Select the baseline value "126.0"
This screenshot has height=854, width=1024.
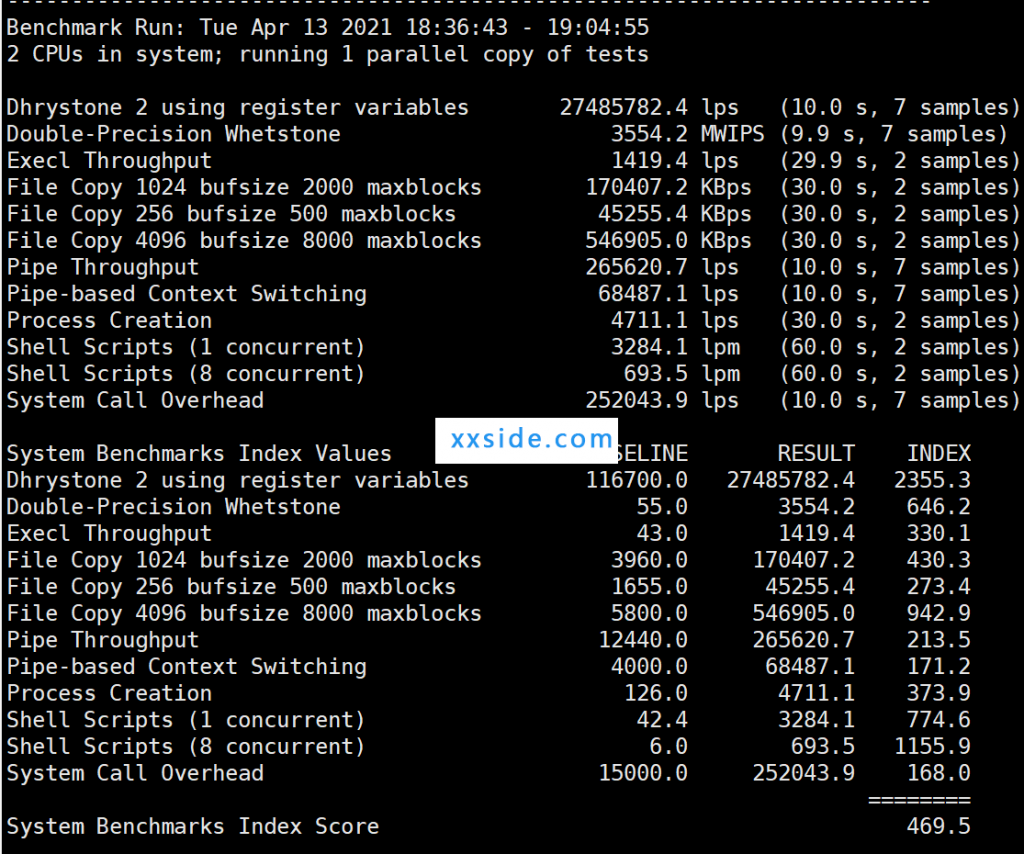tap(656, 693)
